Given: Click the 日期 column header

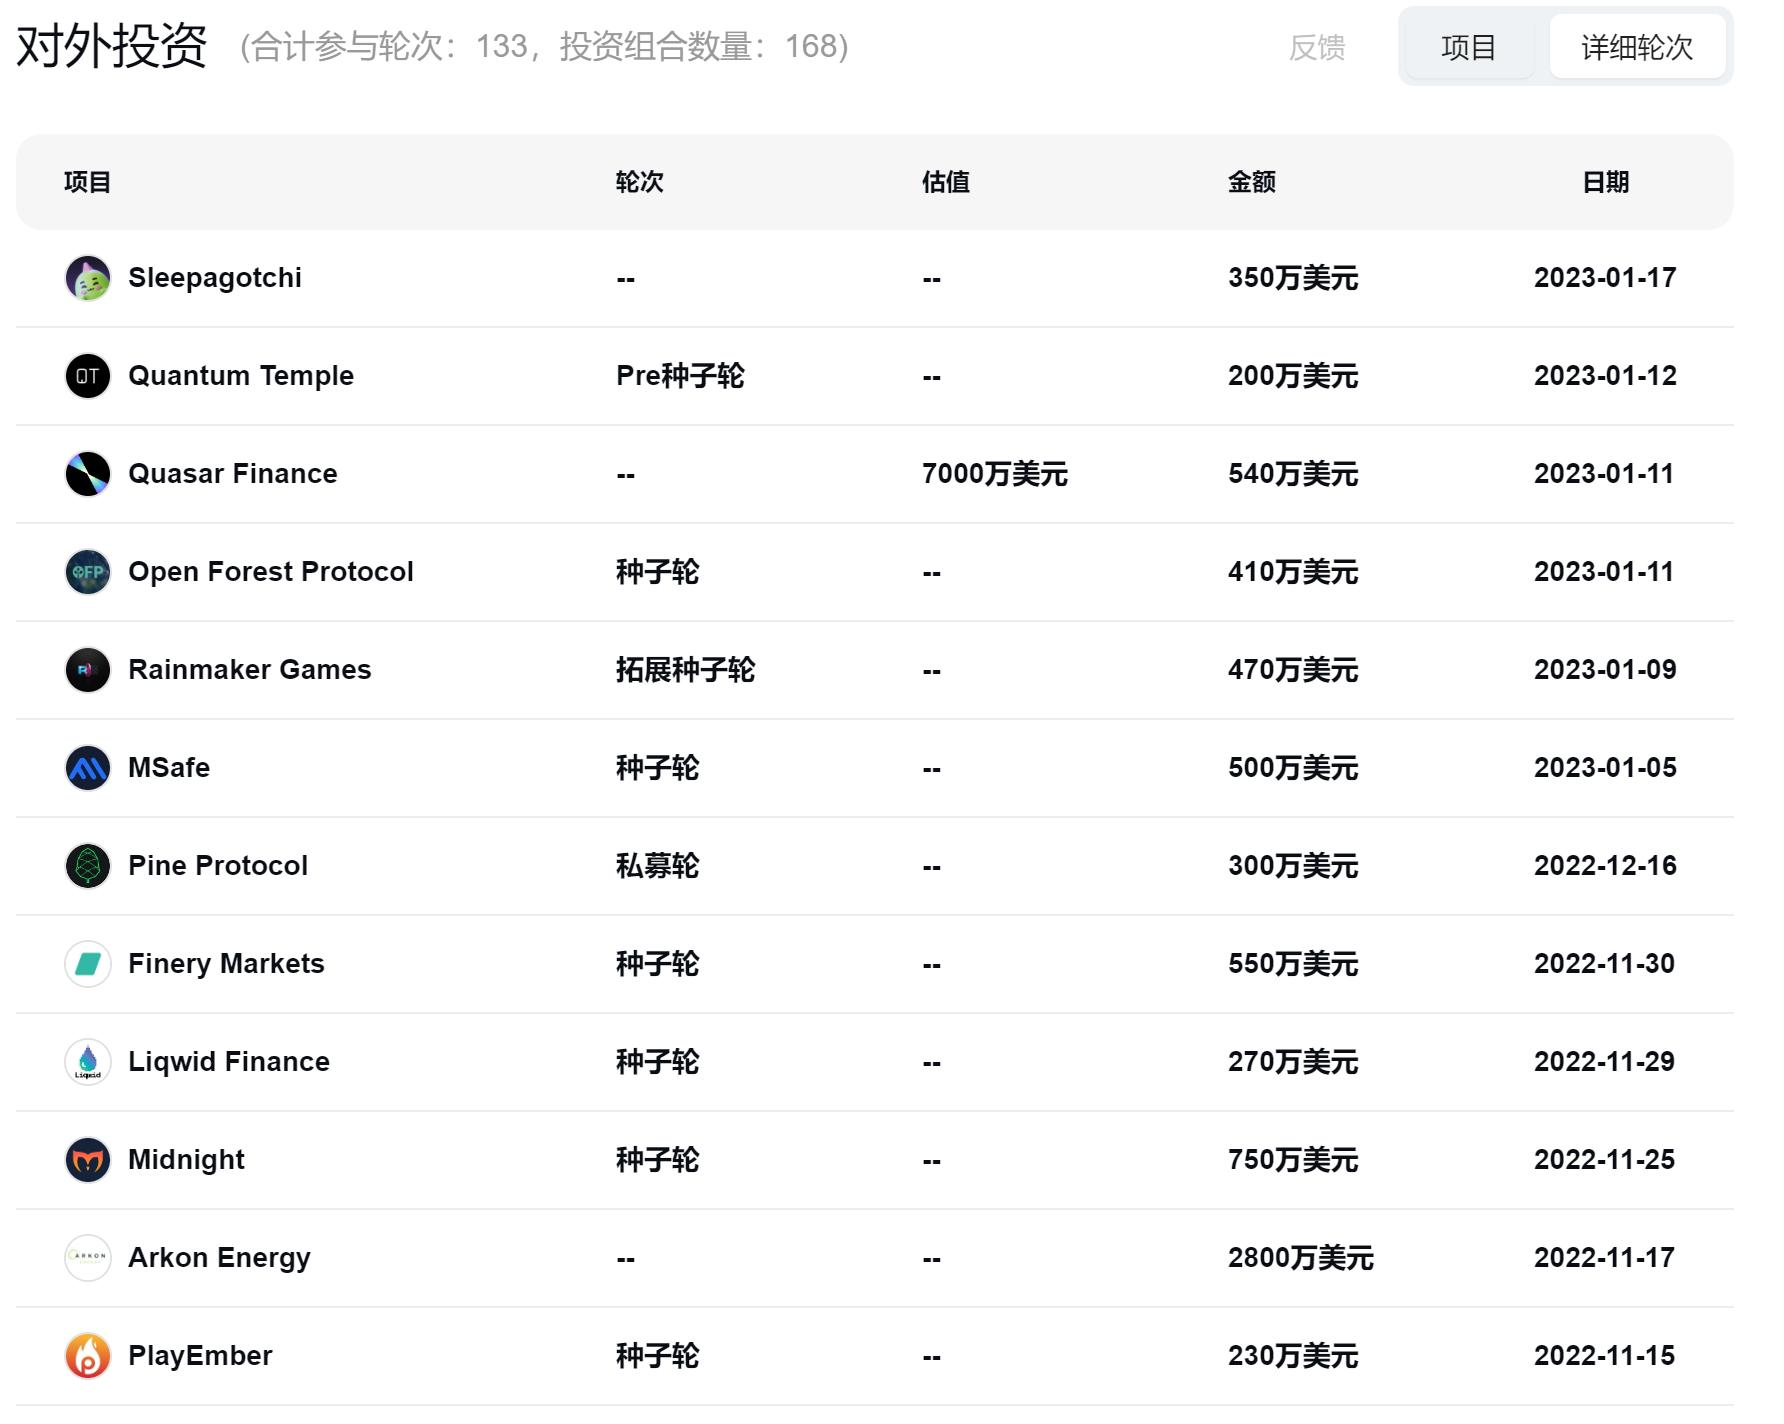Looking at the screenshot, I should coord(1610,181).
